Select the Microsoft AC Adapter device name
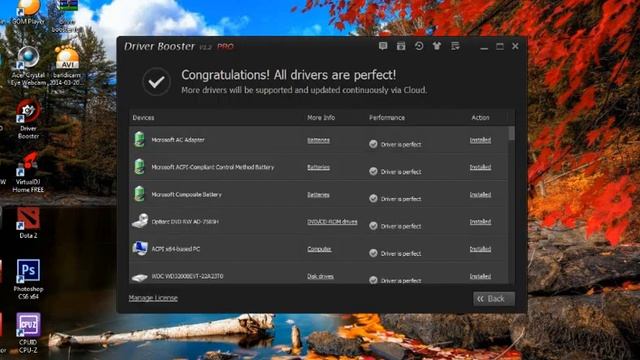 point(178,140)
